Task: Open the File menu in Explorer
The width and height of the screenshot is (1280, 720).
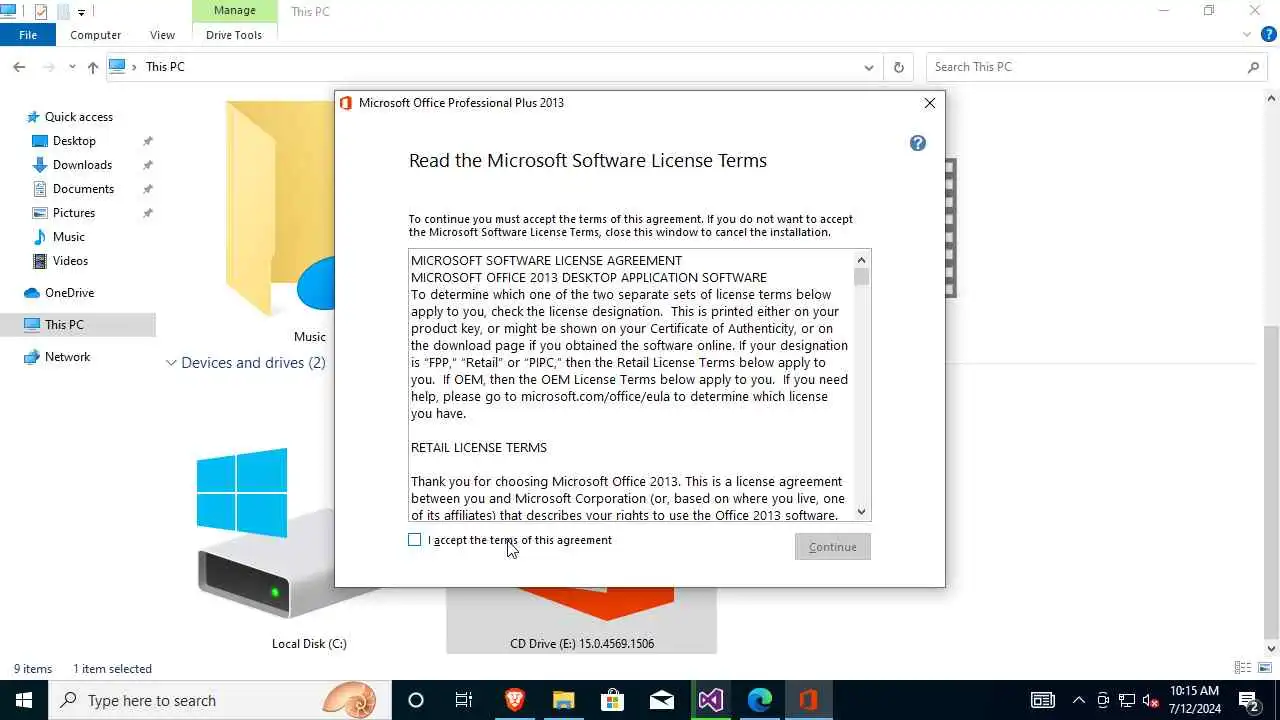Action: pyautogui.click(x=28, y=35)
